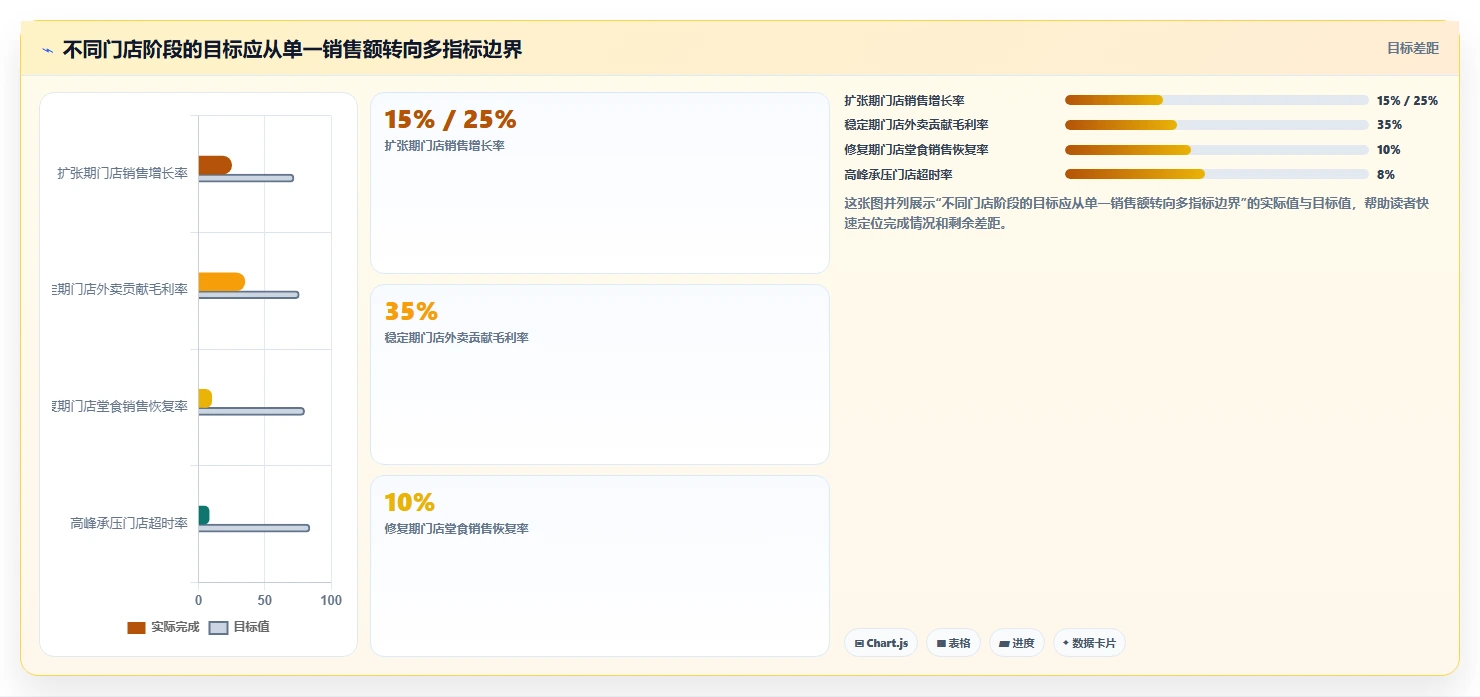Click target bar for 高峰承压门店超时率 in chart
Image resolution: width=1480 pixels, height=697 pixels.
coord(254,528)
